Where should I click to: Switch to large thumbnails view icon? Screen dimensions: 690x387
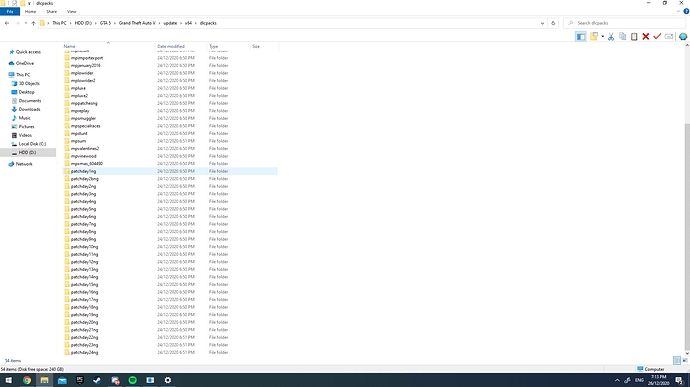tap(685, 361)
